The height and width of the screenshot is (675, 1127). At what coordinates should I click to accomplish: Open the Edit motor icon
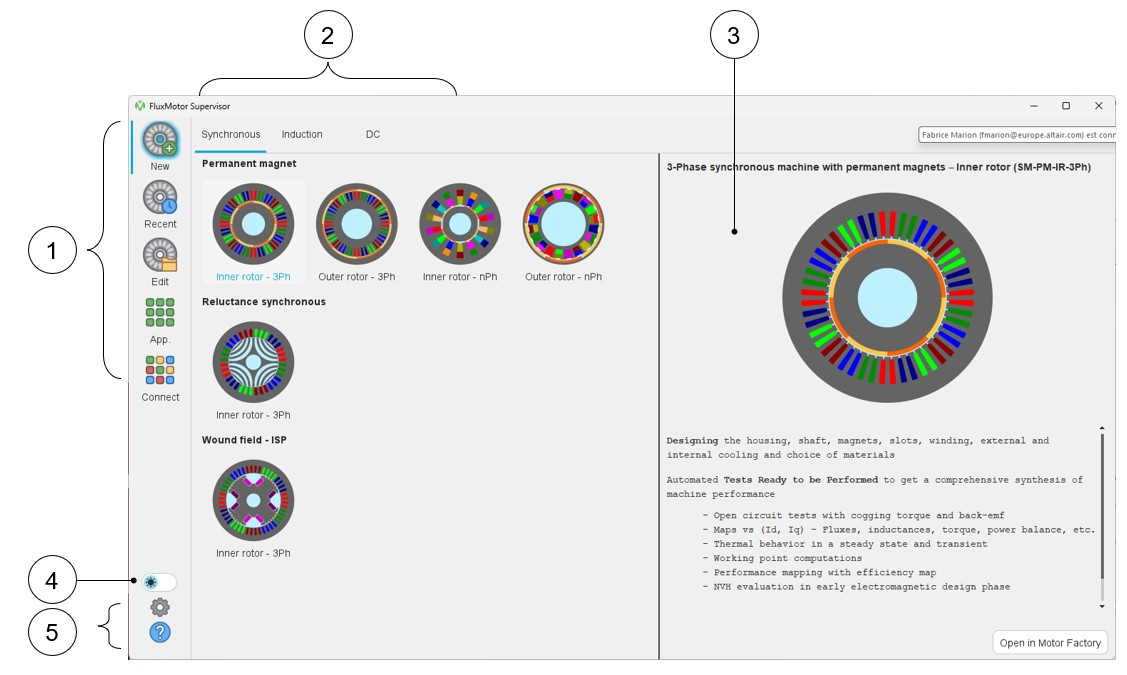tap(160, 255)
